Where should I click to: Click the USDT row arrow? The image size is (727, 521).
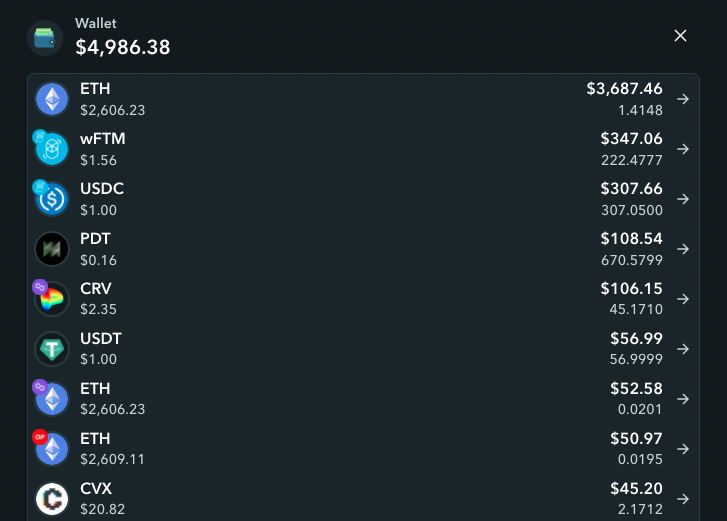point(682,349)
